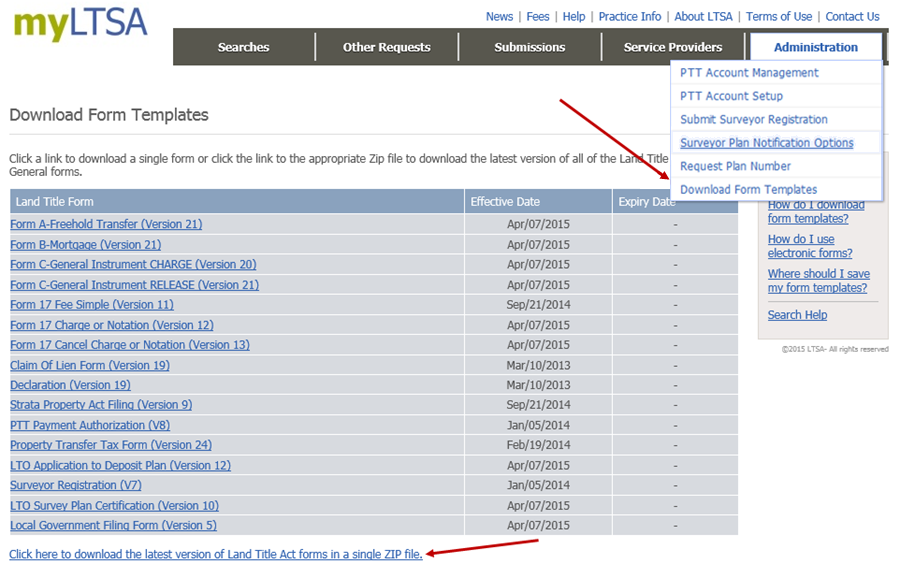Download Form 17 Fee Simple (Version 11)
The image size is (900, 564).
click(92, 305)
